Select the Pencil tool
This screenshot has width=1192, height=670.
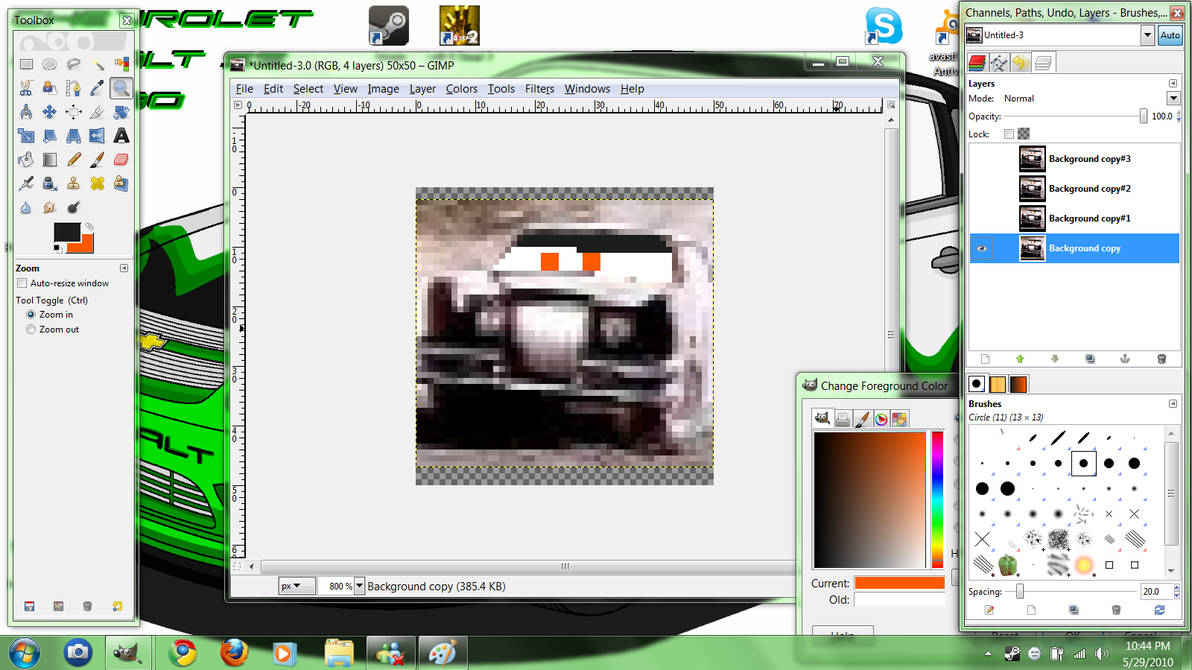click(73, 160)
